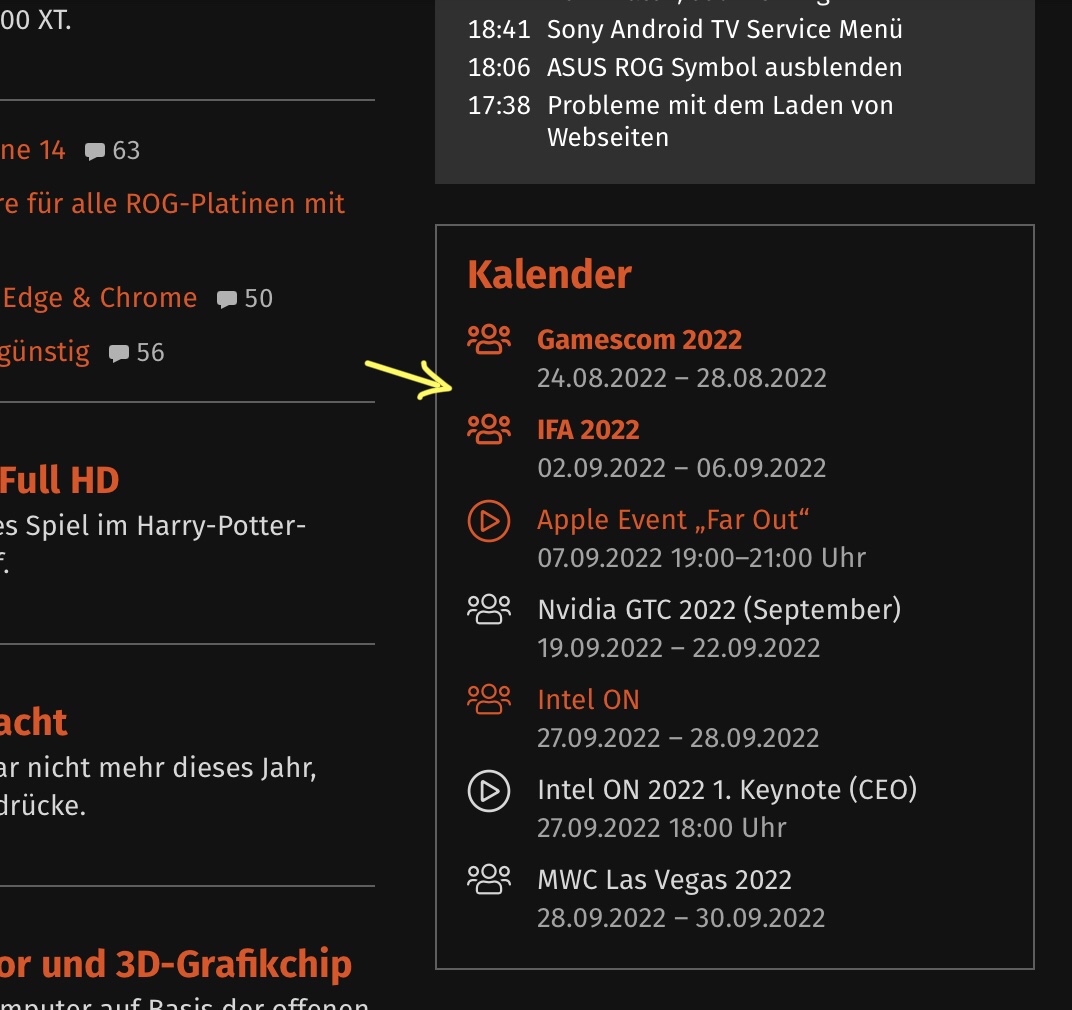1072x1010 pixels.
Task: Open thread Probleme mit dem Laden von Webseiten
Action: [720, 121]
